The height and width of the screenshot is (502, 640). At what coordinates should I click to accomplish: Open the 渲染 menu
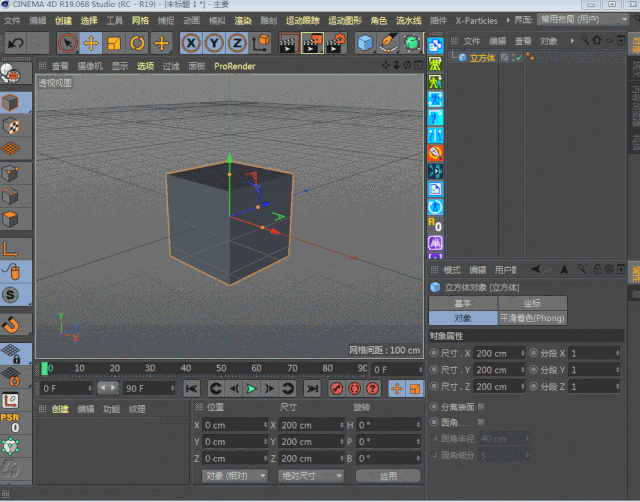(243, 20)
